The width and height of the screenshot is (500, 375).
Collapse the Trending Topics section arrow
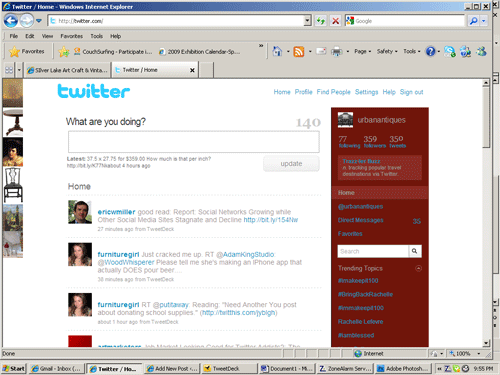[418, 268]
